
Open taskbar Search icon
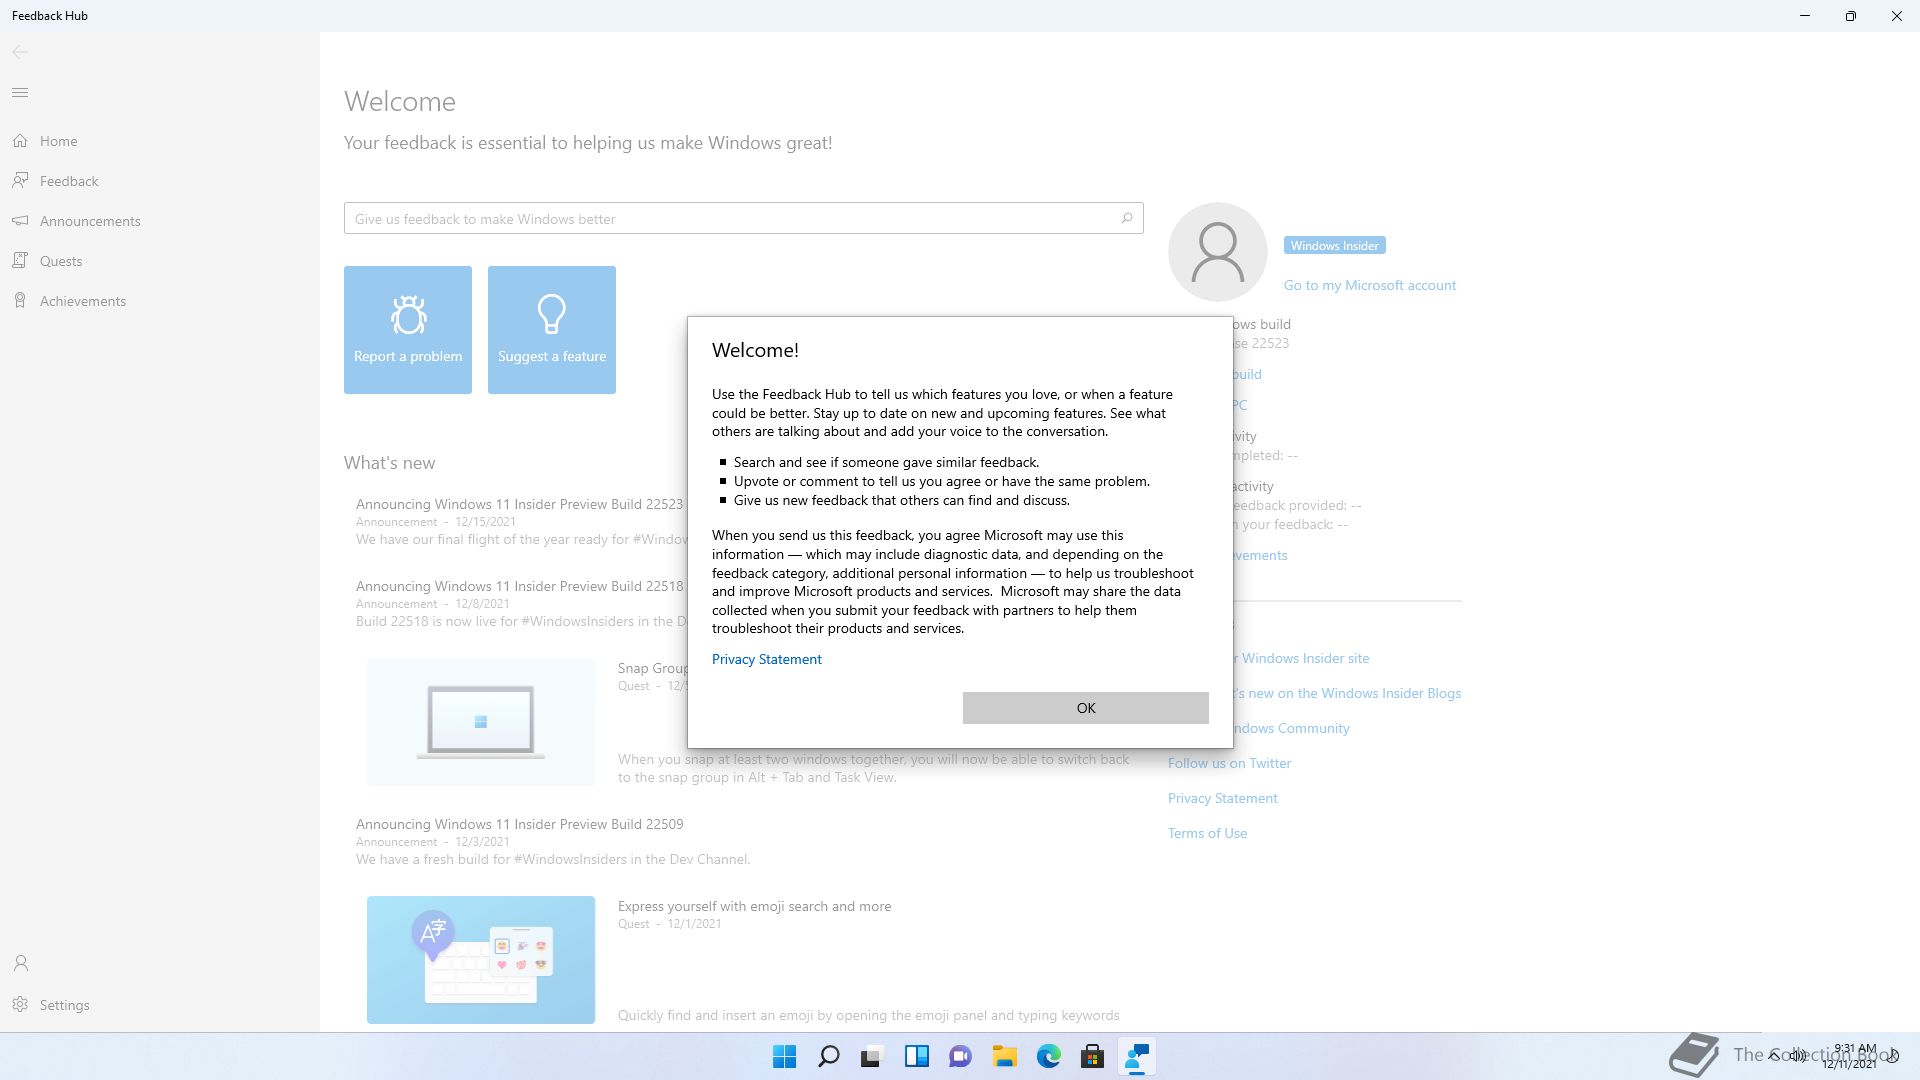coord(829,1056)
